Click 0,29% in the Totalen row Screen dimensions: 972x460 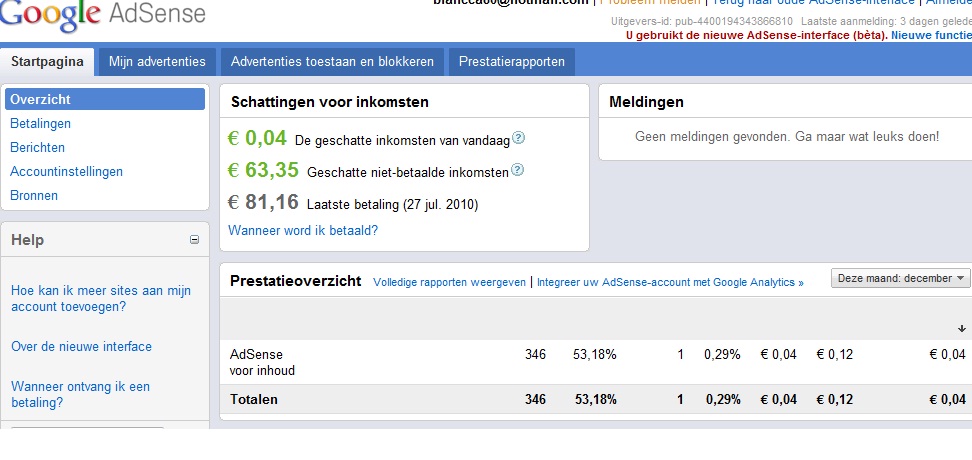coord(723,400)
